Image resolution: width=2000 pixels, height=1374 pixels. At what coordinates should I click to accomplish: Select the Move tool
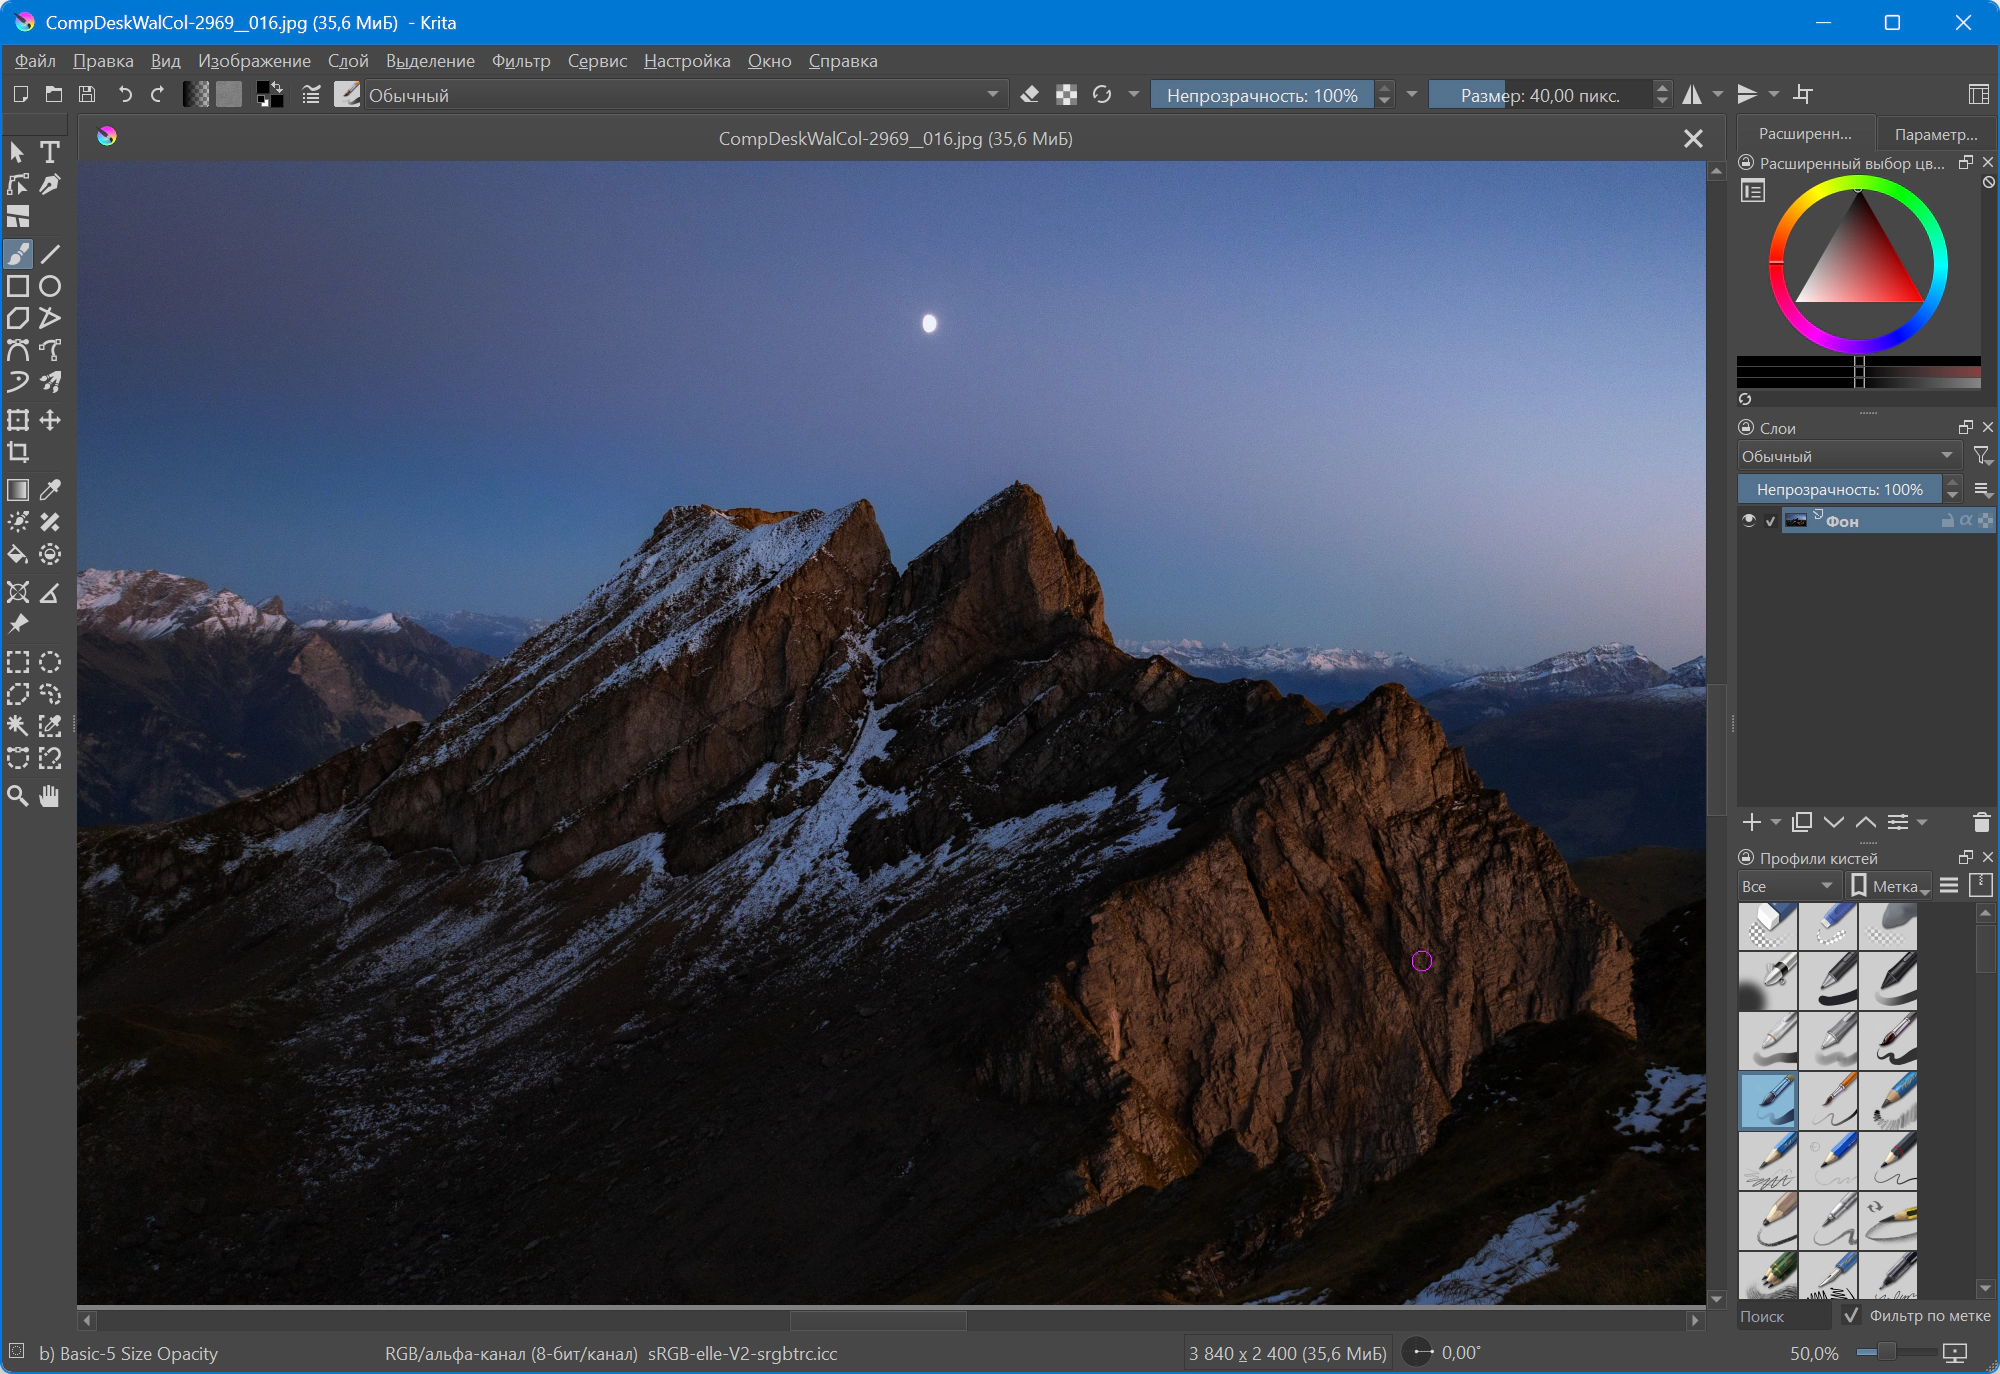[x=50, y=420]
